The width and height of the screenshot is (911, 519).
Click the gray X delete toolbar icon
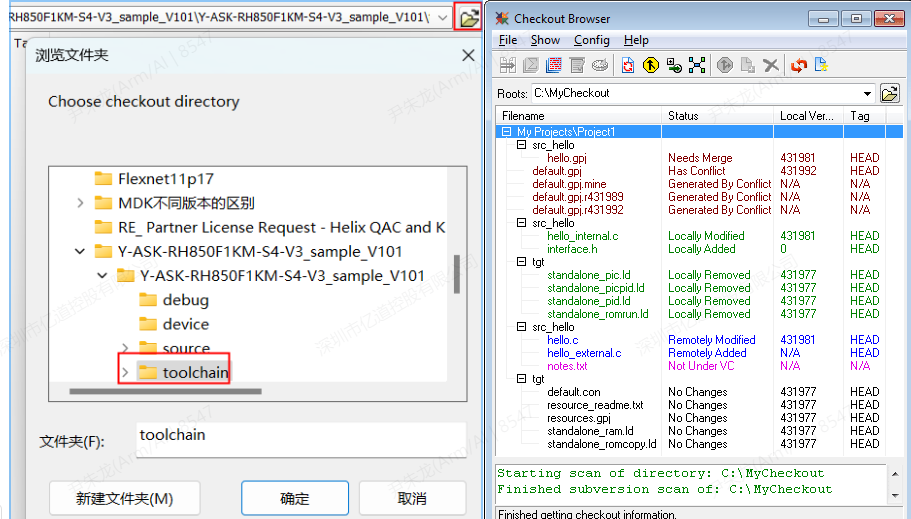coord(771,65)
